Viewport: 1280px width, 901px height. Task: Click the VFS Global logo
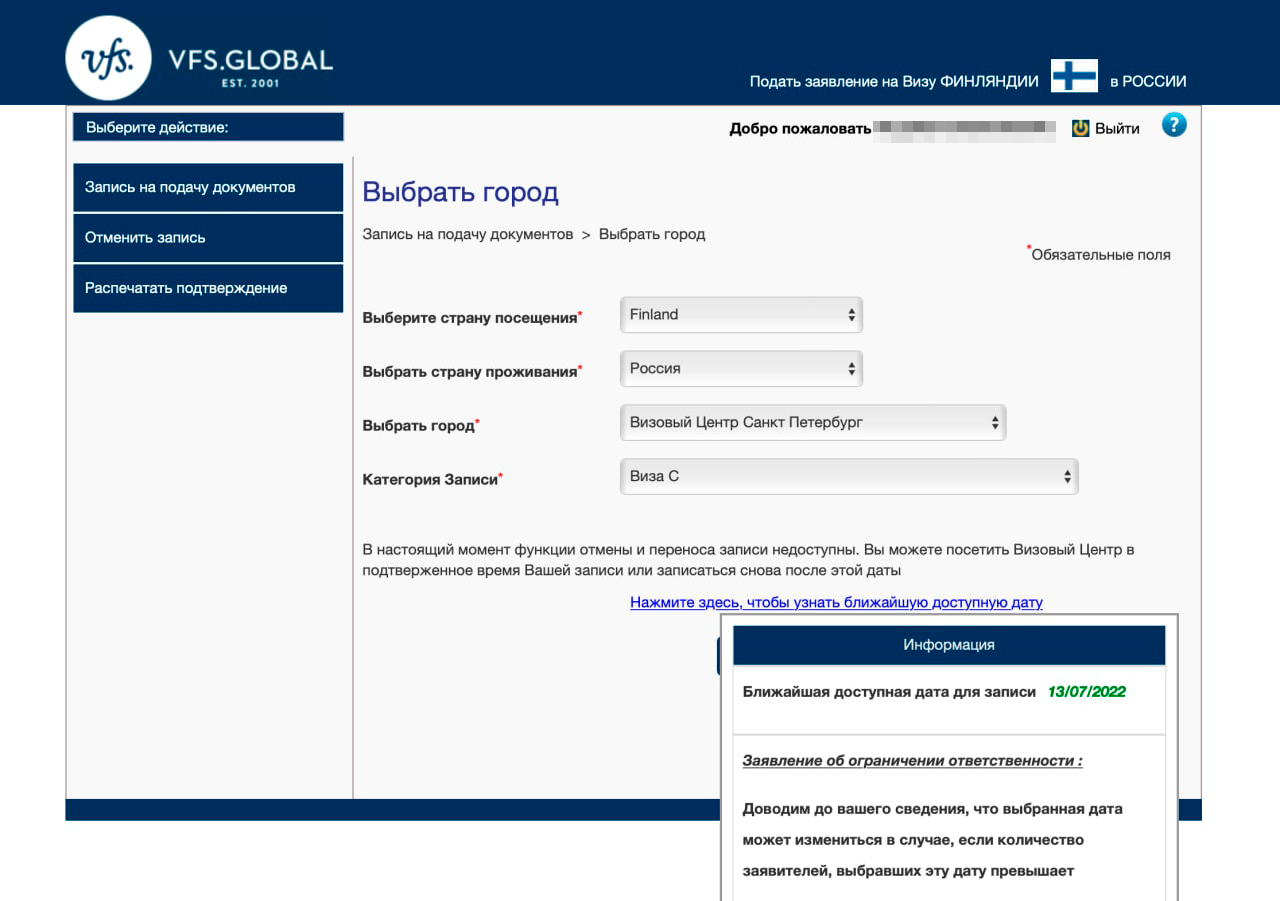(199, 58)
